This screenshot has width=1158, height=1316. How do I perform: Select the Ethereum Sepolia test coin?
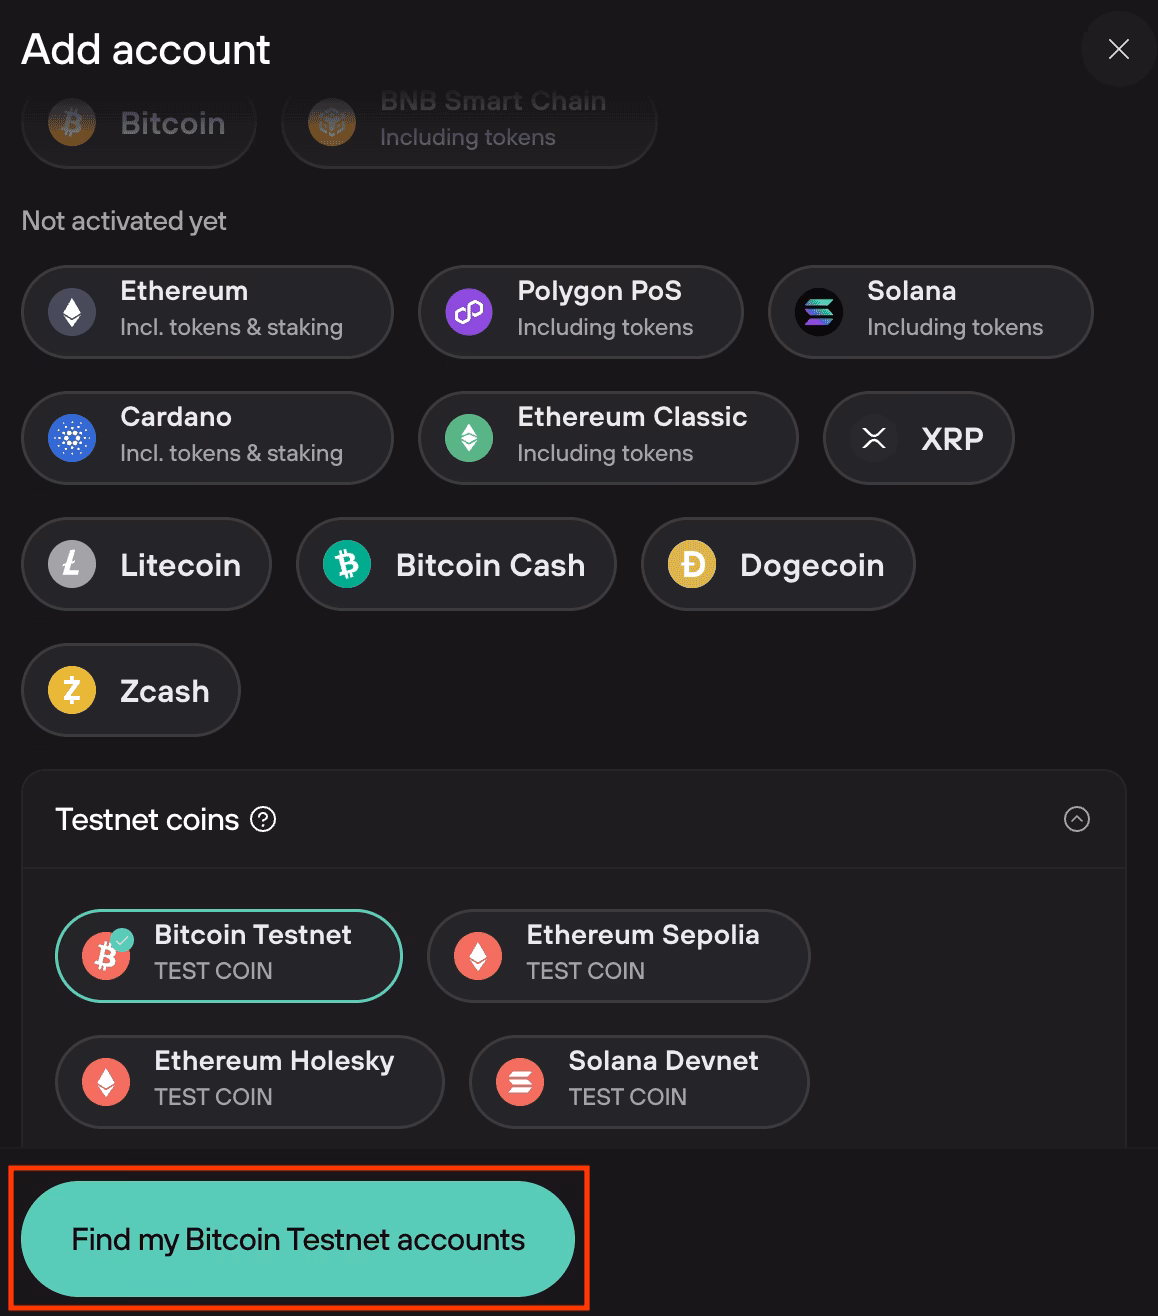tap(617, 955)
